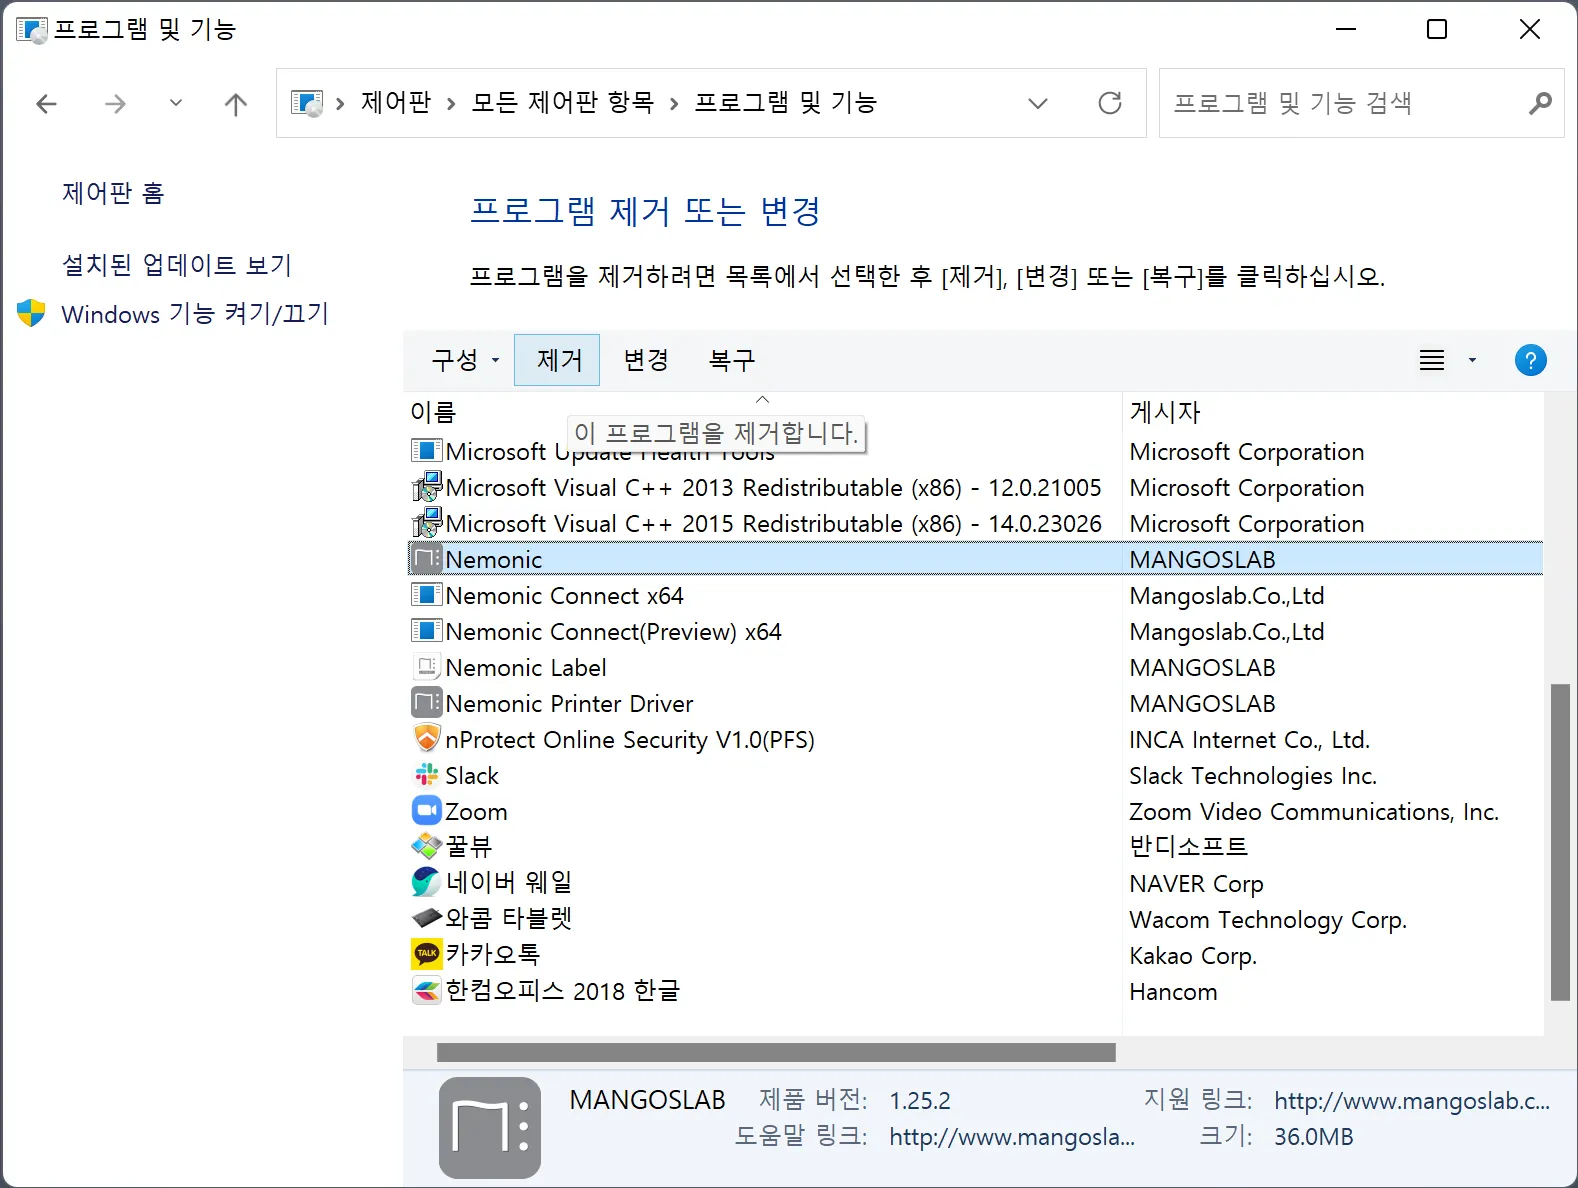1578x1188 pixels.
Task: Open the 구성 dropdown menu
Action: pyautogui.click(x=465, y=360)
